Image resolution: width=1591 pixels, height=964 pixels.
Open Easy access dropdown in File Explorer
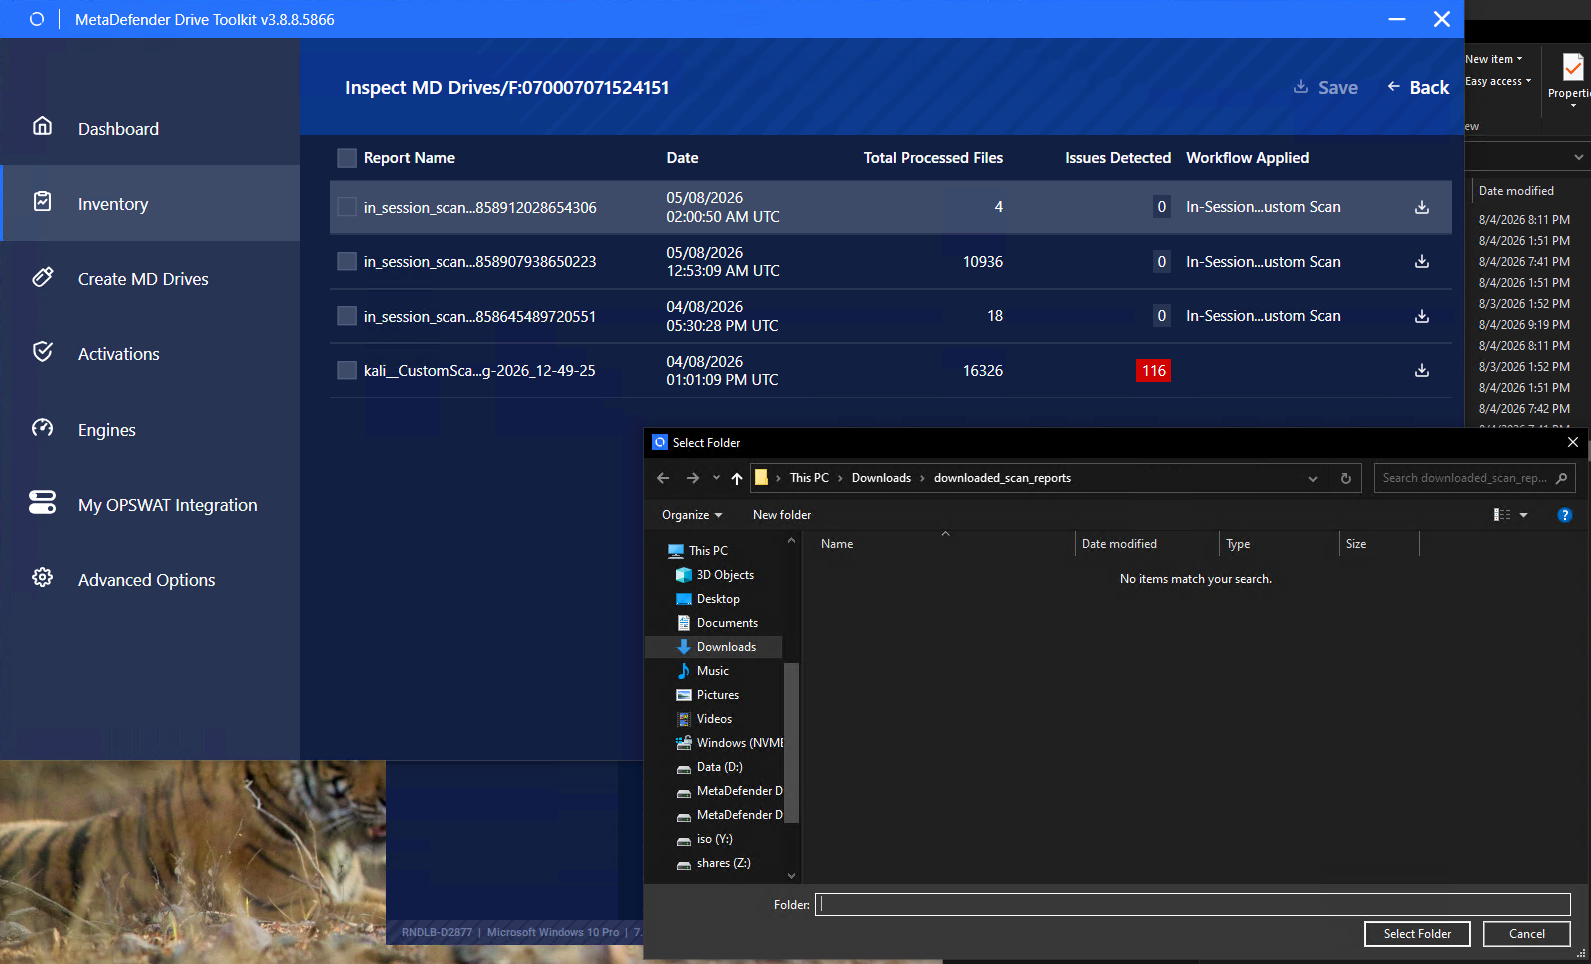[1498, 81]
